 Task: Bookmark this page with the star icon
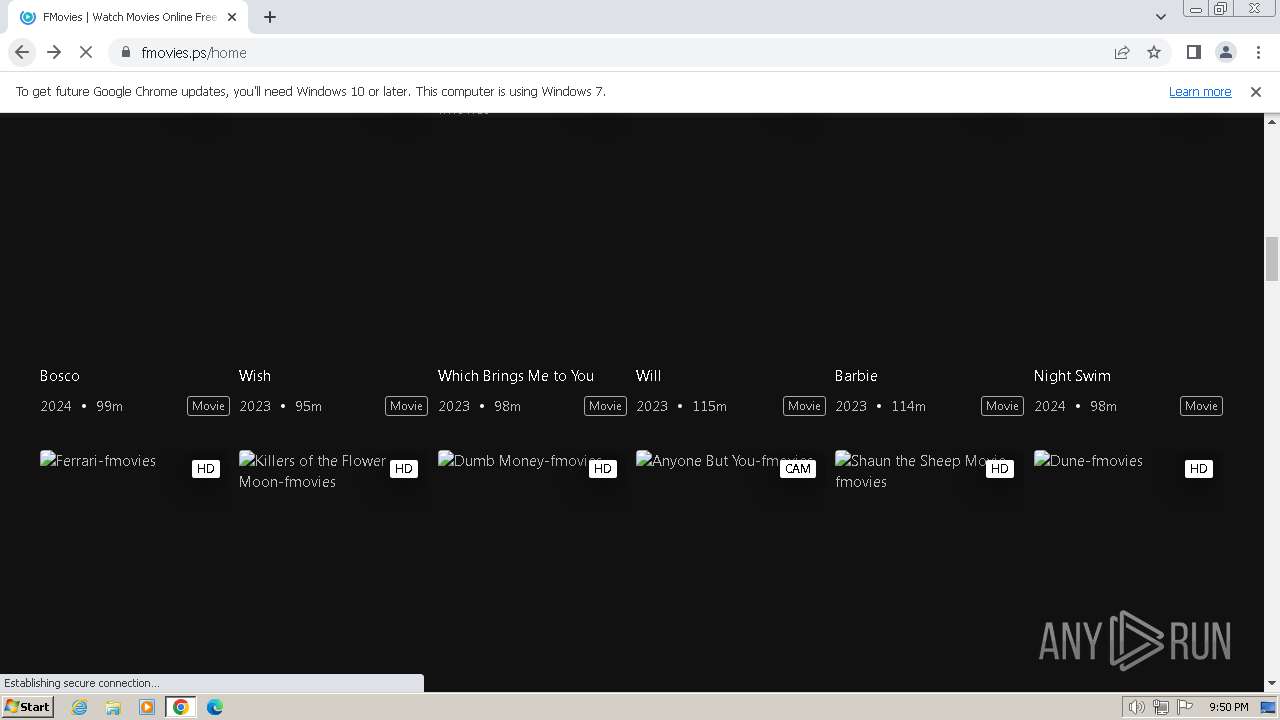pos(1154,52)
